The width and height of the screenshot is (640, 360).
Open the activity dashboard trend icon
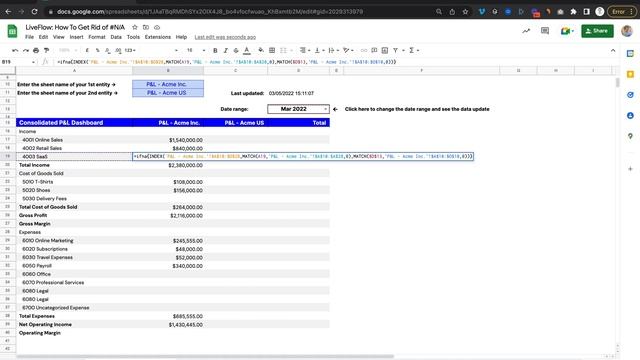coord(526,31)
